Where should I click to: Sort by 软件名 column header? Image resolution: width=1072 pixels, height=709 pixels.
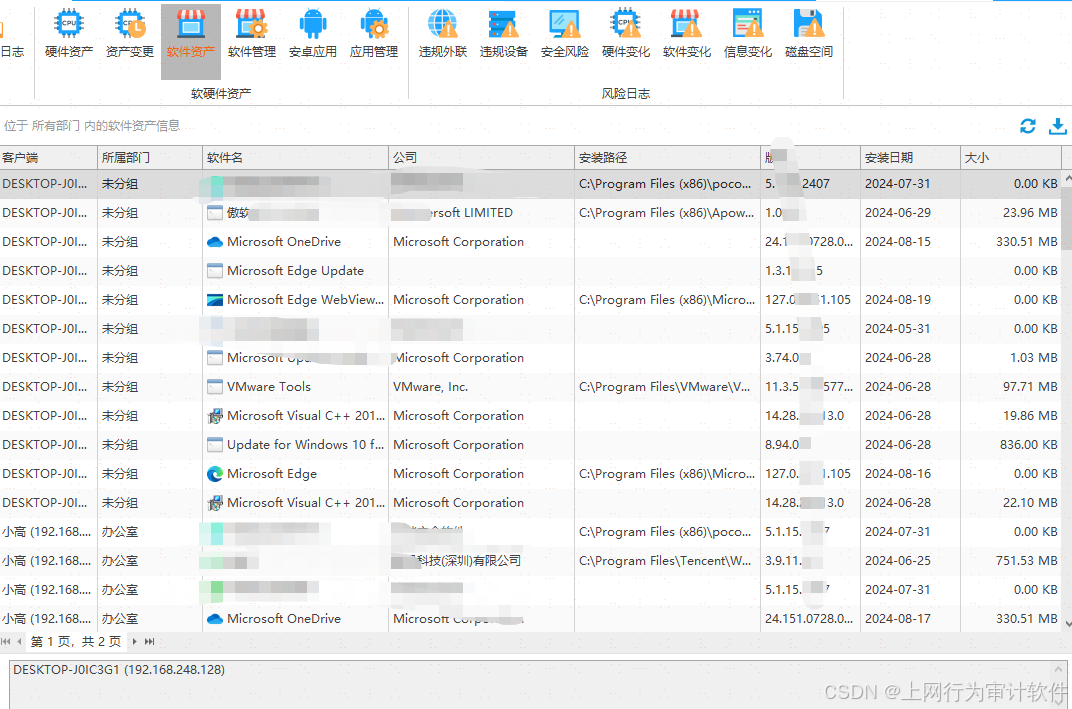coord(295,157)
